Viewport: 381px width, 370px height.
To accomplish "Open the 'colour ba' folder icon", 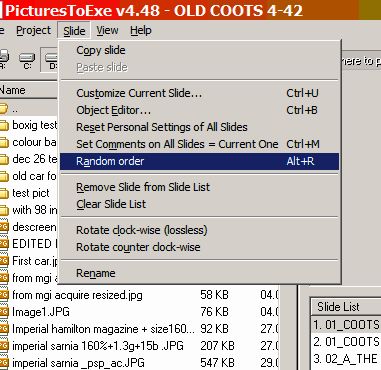I will [x=4, y=143].
